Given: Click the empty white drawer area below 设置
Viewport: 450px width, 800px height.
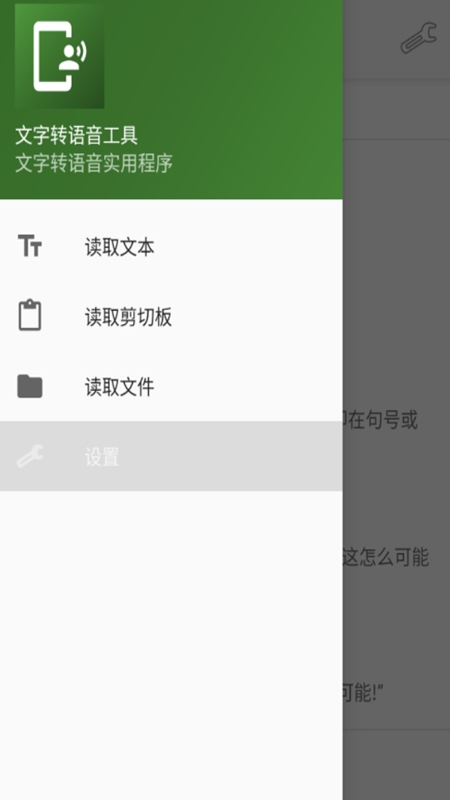Looking at the screenshot, I should (171, 645).
